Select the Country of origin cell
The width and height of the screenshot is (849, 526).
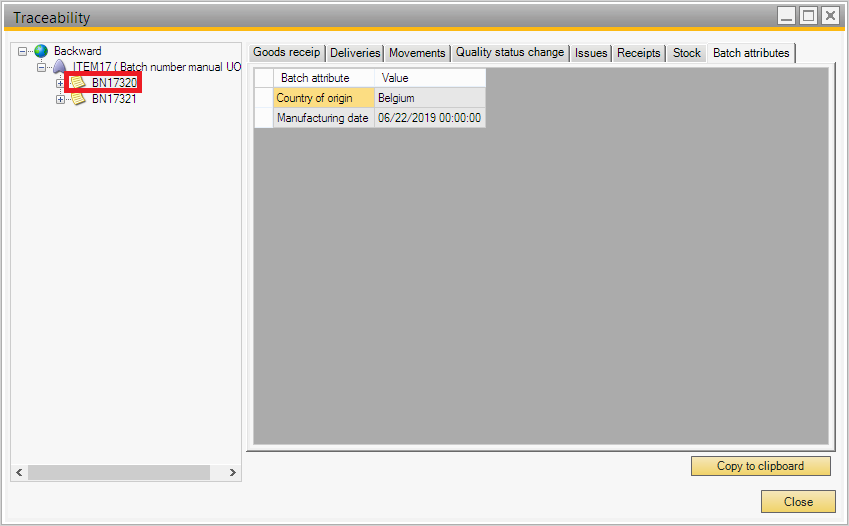click(324, 98)
